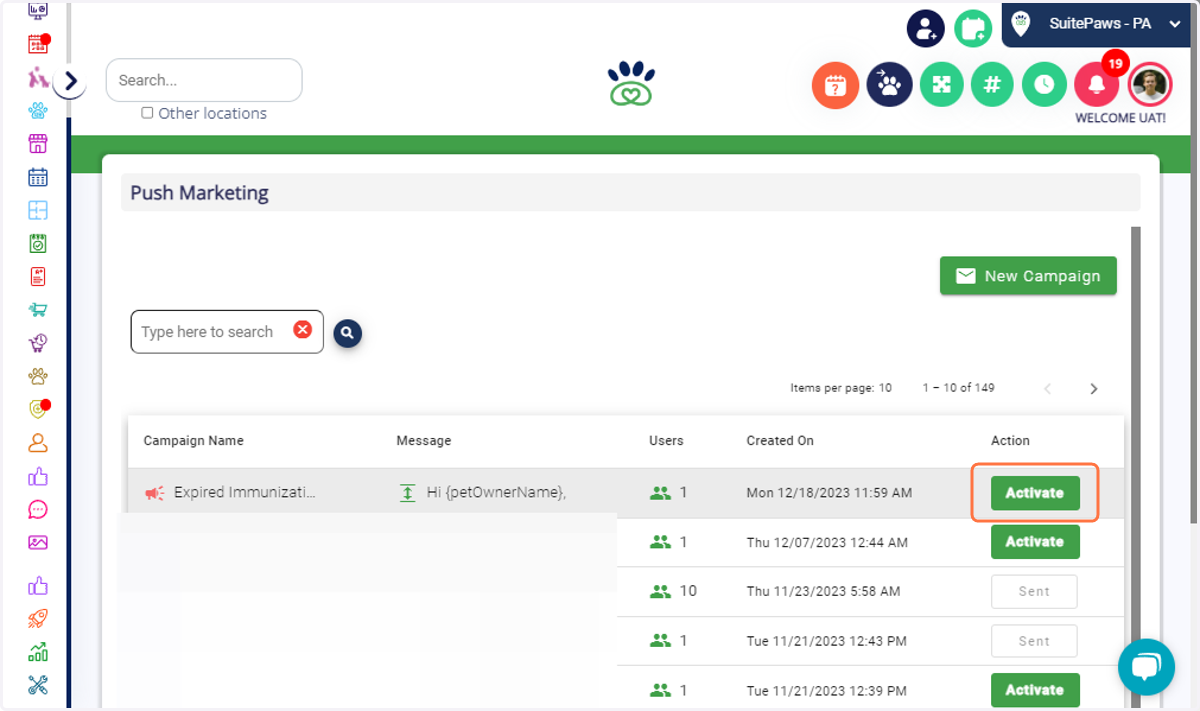Screen dimensions: 1200x711
Task: Click the Message column header
Action: coord(424,440)
